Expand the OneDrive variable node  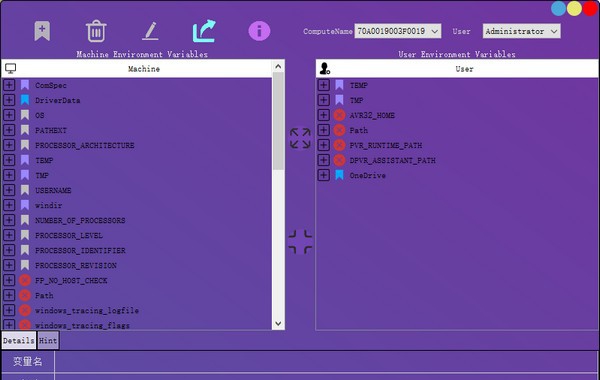(x=324, y=175)
